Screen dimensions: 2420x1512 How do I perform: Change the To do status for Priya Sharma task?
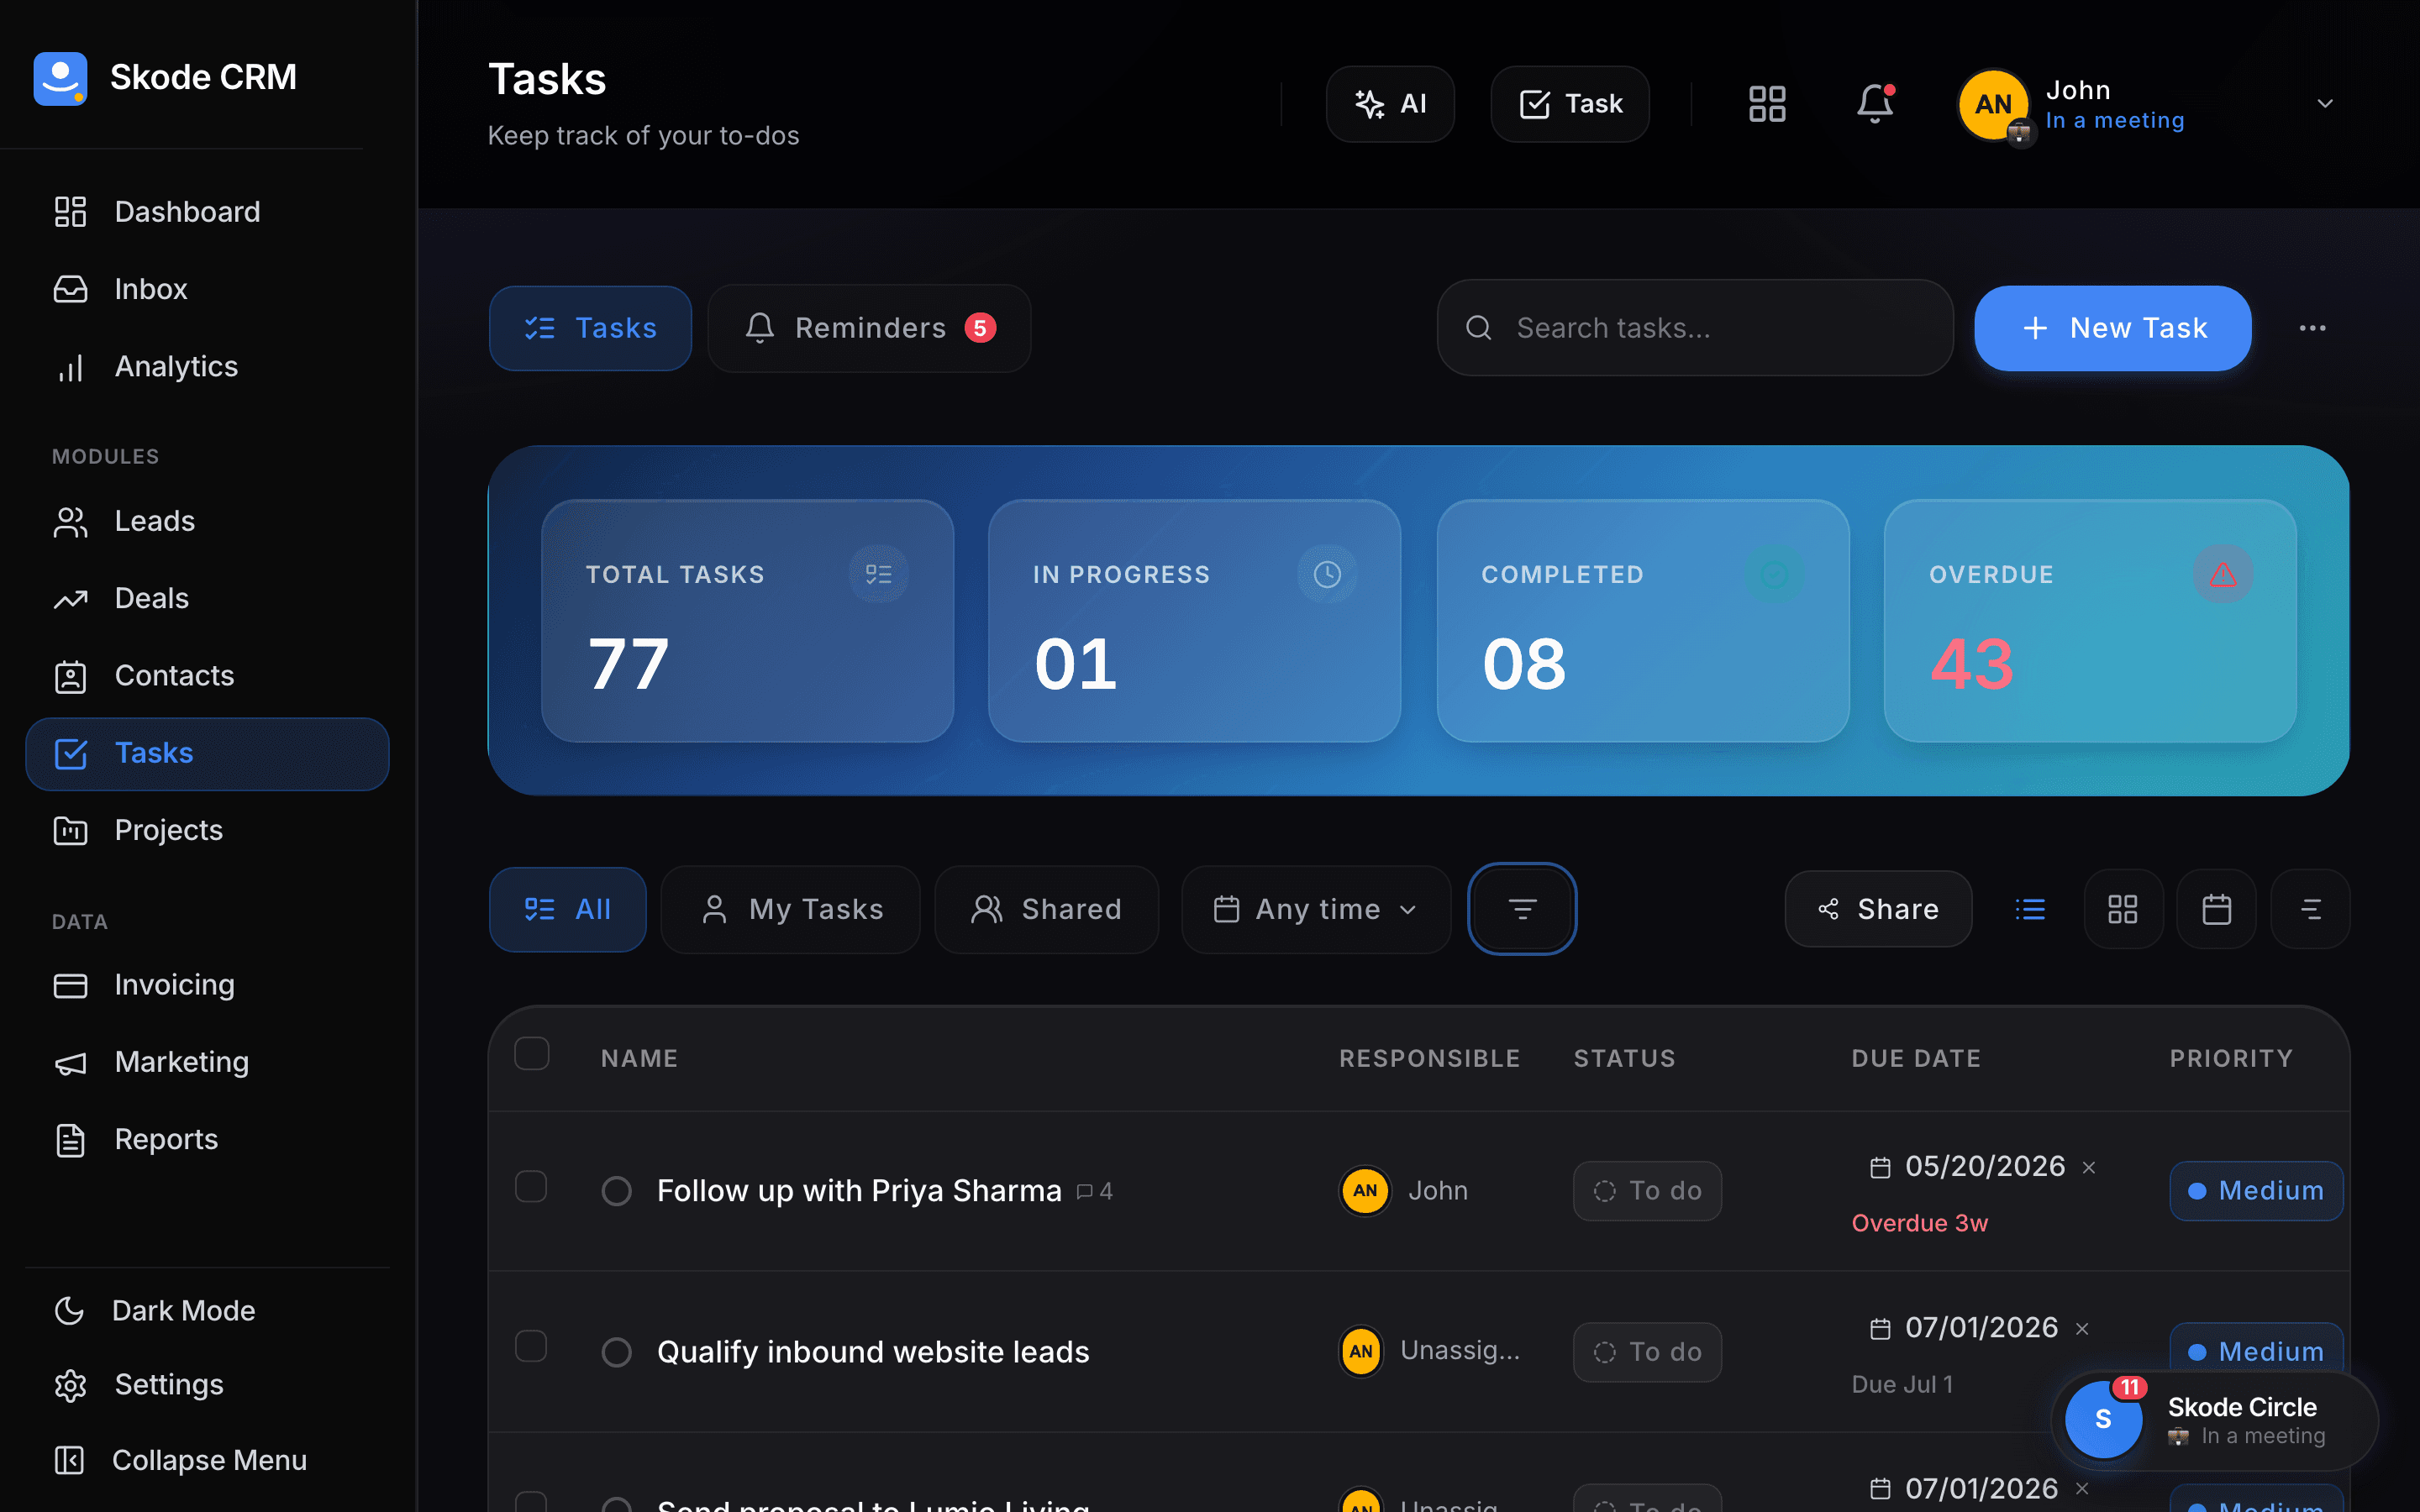(x=1647, y=1191)
